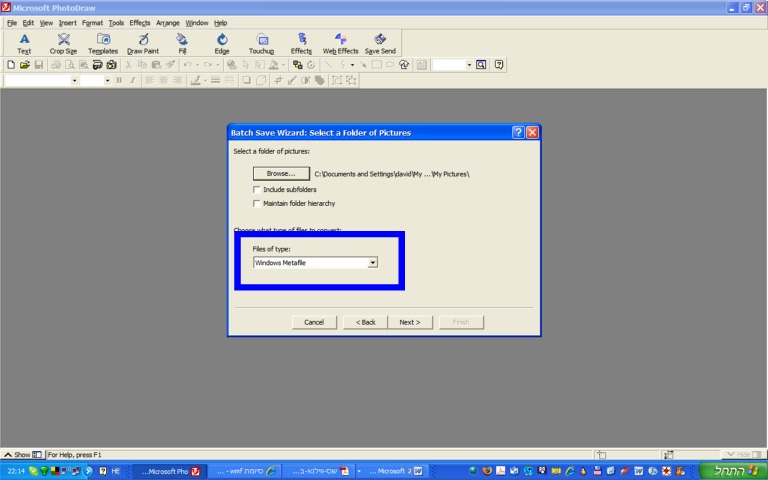Screen dimensions: 768x480
Task: Open the Web Effects visual menu
Action: point(340,43)
